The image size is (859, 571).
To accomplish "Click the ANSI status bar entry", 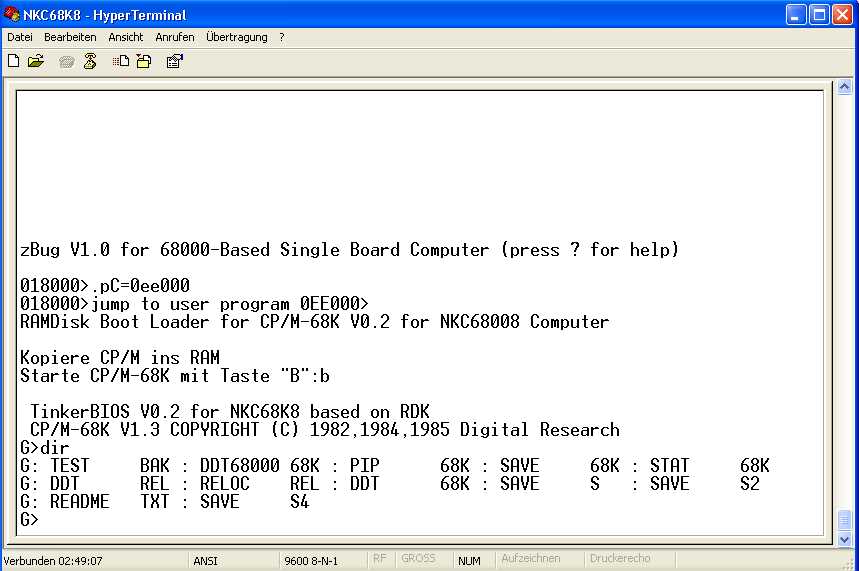I will pos(205,561).
